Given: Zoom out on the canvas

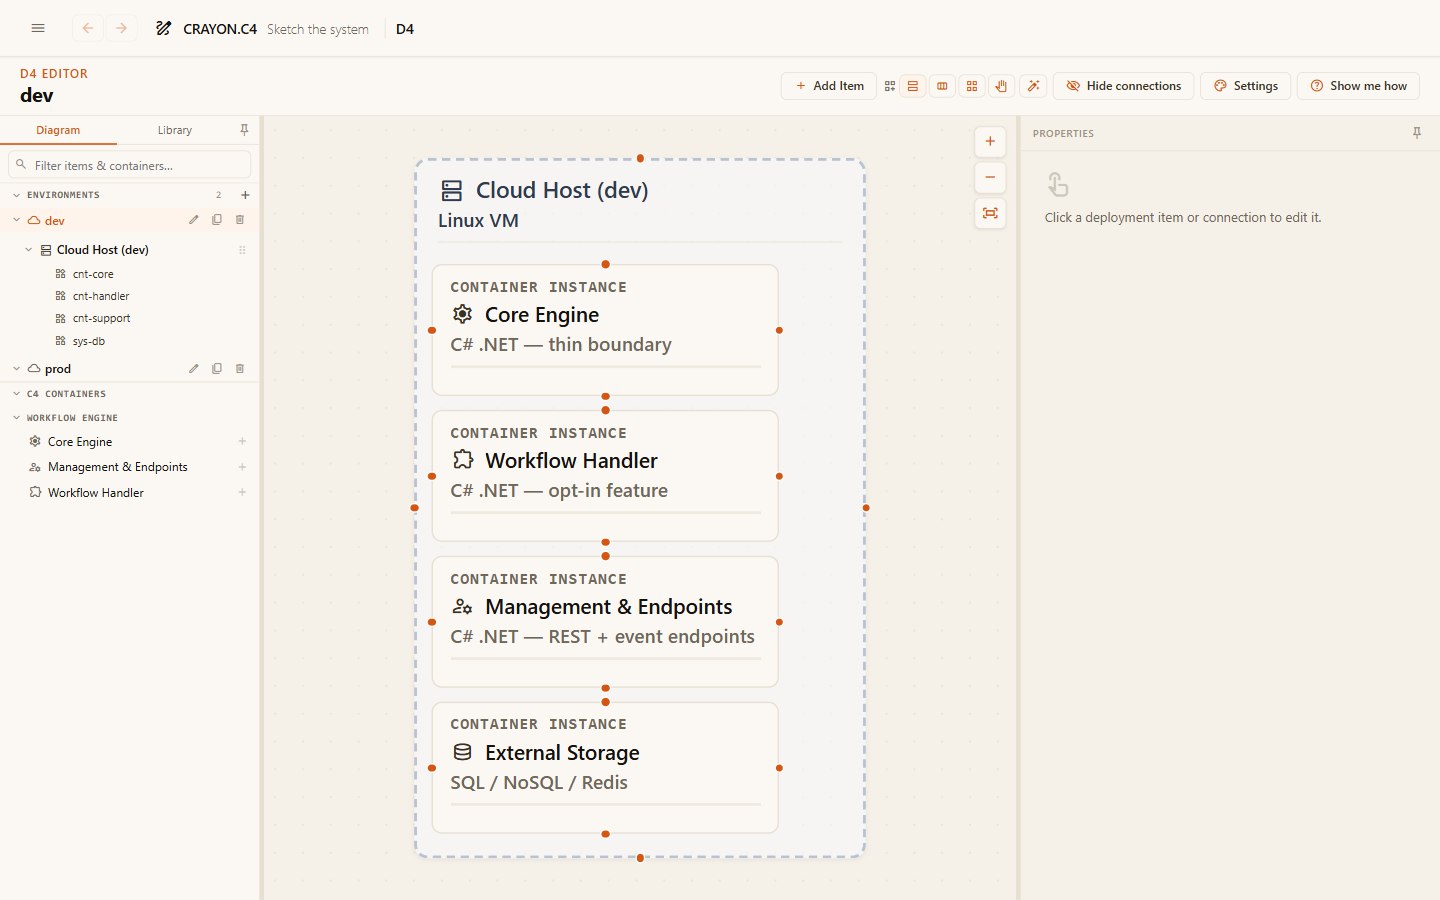Looking at the screenshot, I should [990, 178].
